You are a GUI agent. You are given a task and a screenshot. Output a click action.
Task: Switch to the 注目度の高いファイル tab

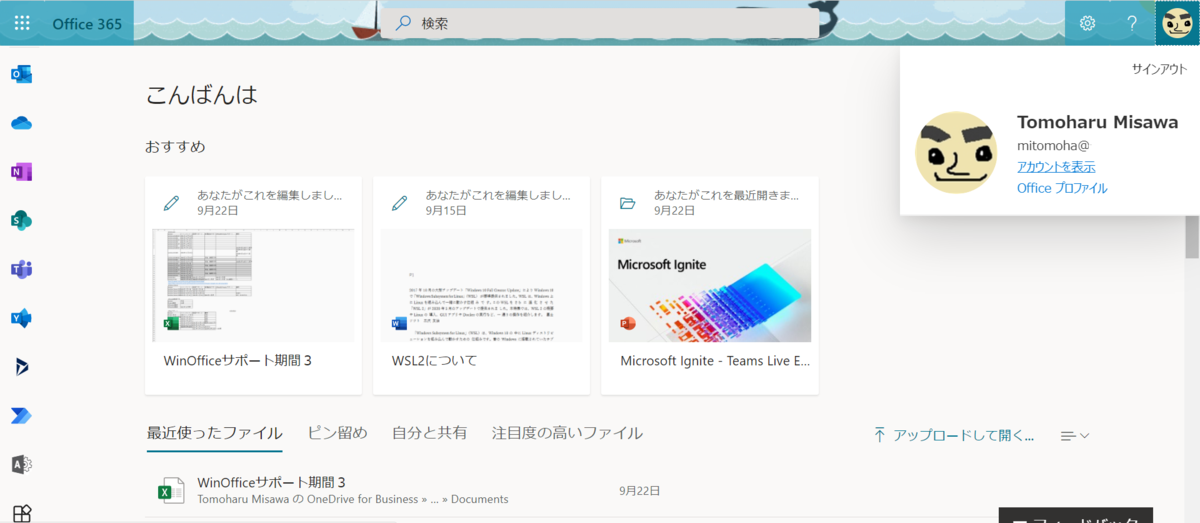click(567, 433)
